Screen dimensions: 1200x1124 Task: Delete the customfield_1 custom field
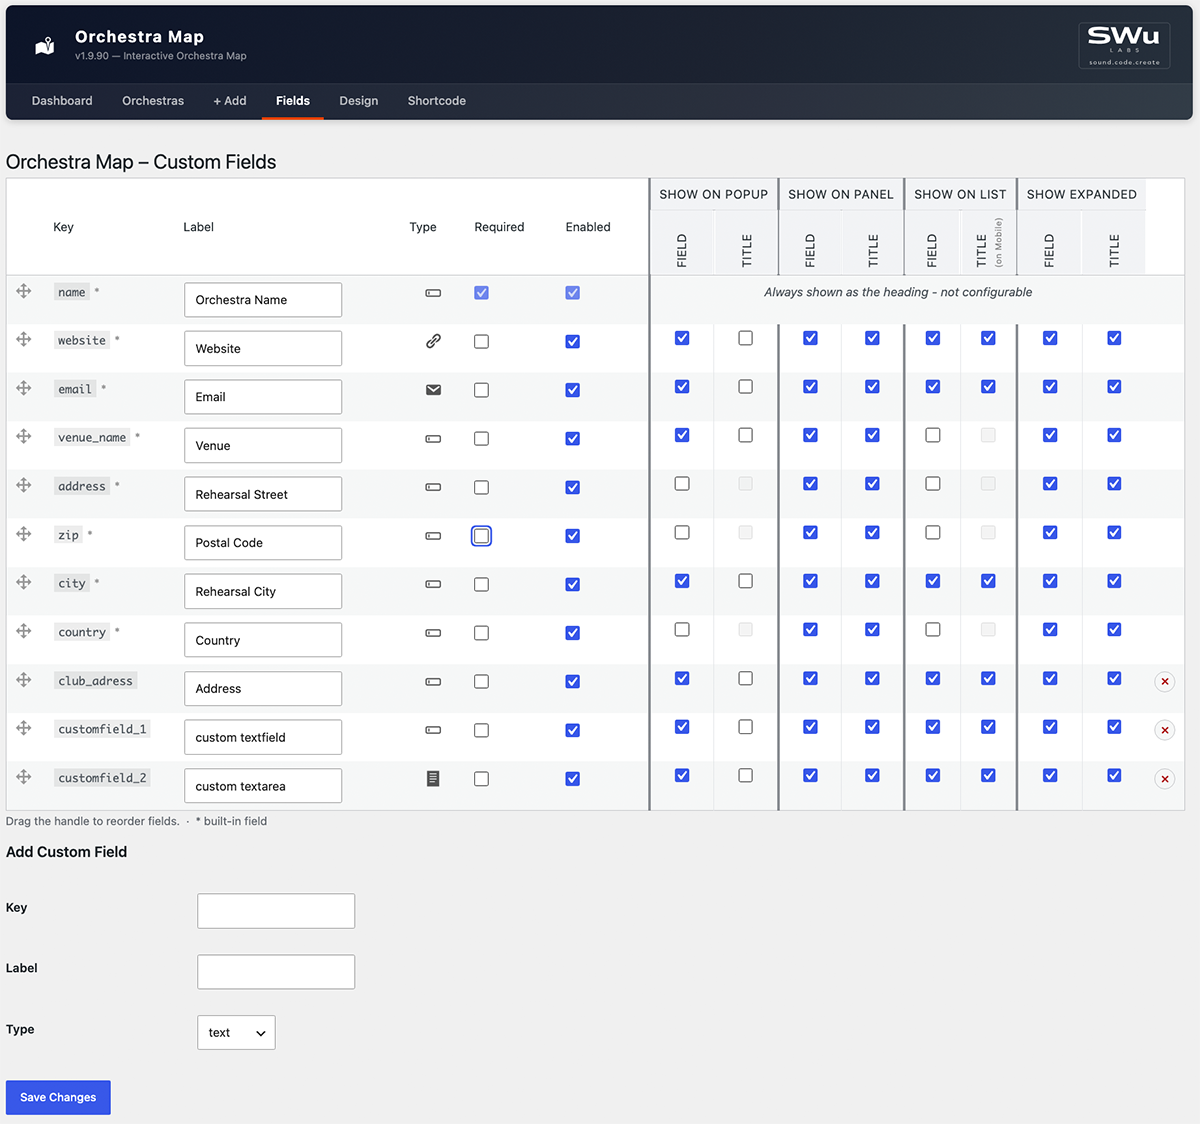tap(1164, 730)
